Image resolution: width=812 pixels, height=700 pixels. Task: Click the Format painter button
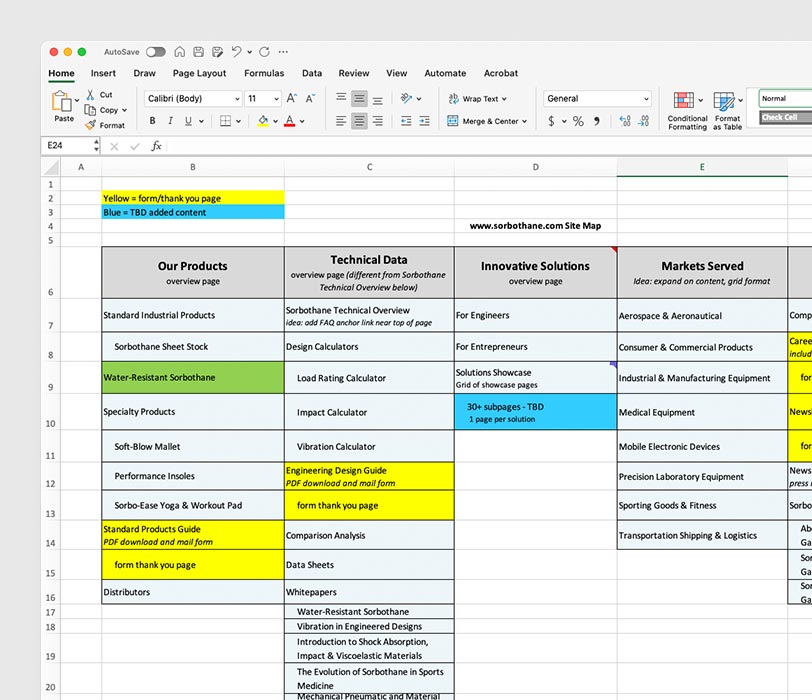click(x=105, y=125)
